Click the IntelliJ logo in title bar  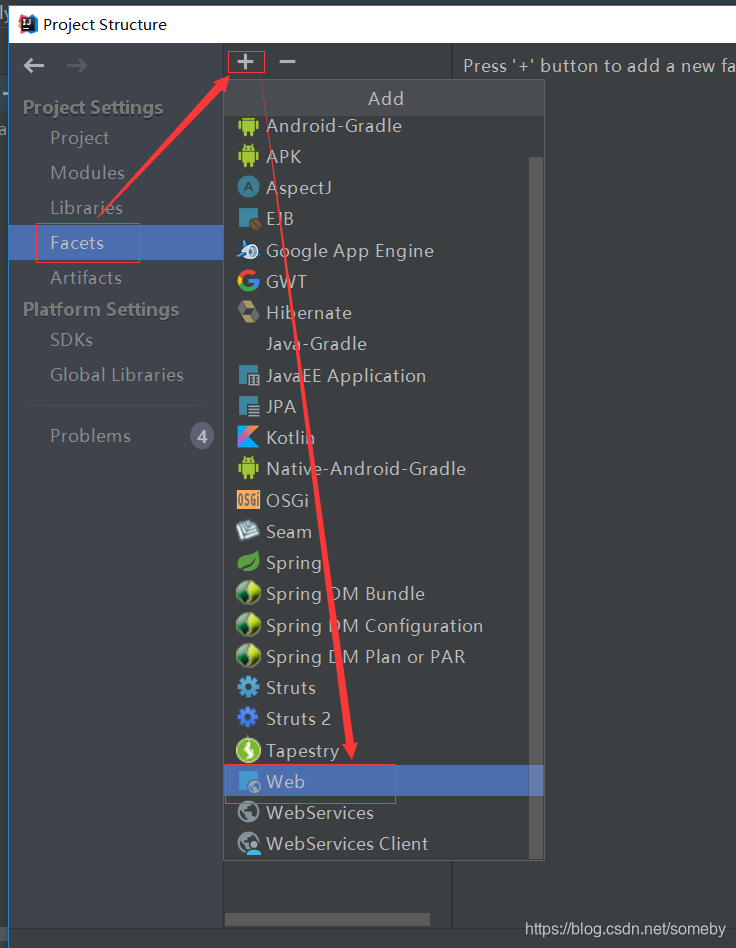pos(28,24)
